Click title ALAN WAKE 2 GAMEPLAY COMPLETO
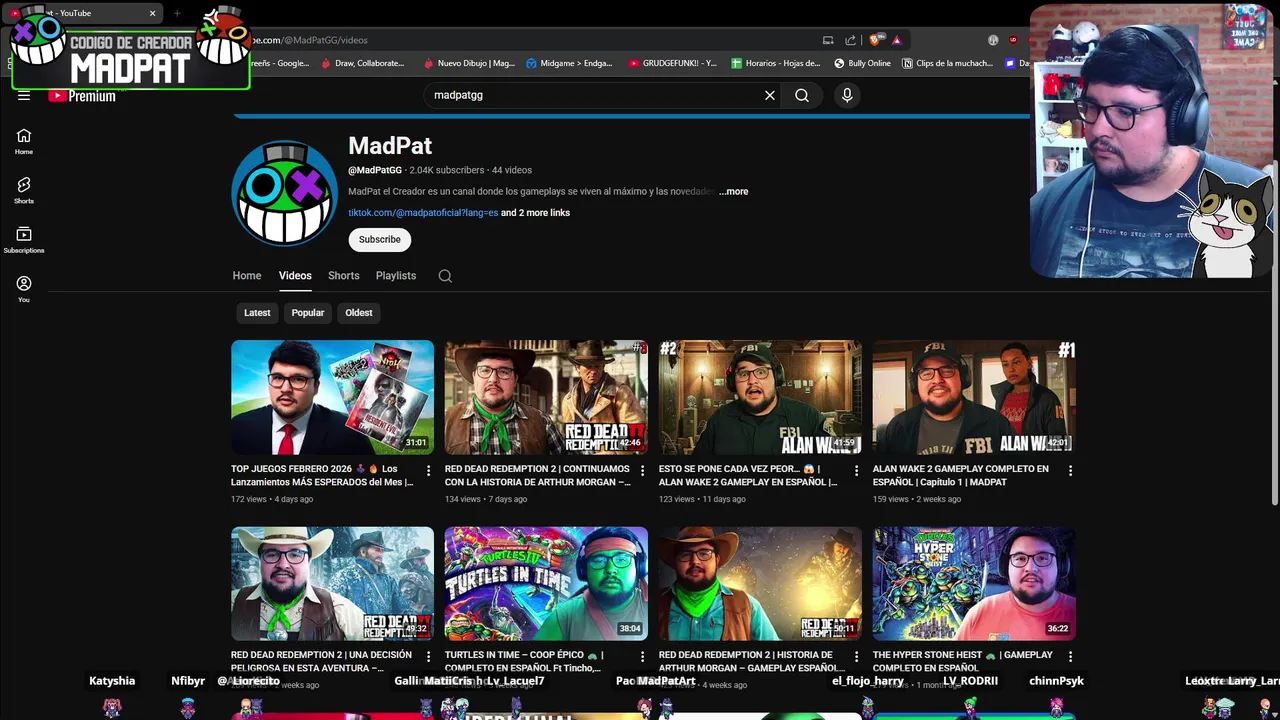The width and height of the screenshot is (1280, 720). [961, 475]
